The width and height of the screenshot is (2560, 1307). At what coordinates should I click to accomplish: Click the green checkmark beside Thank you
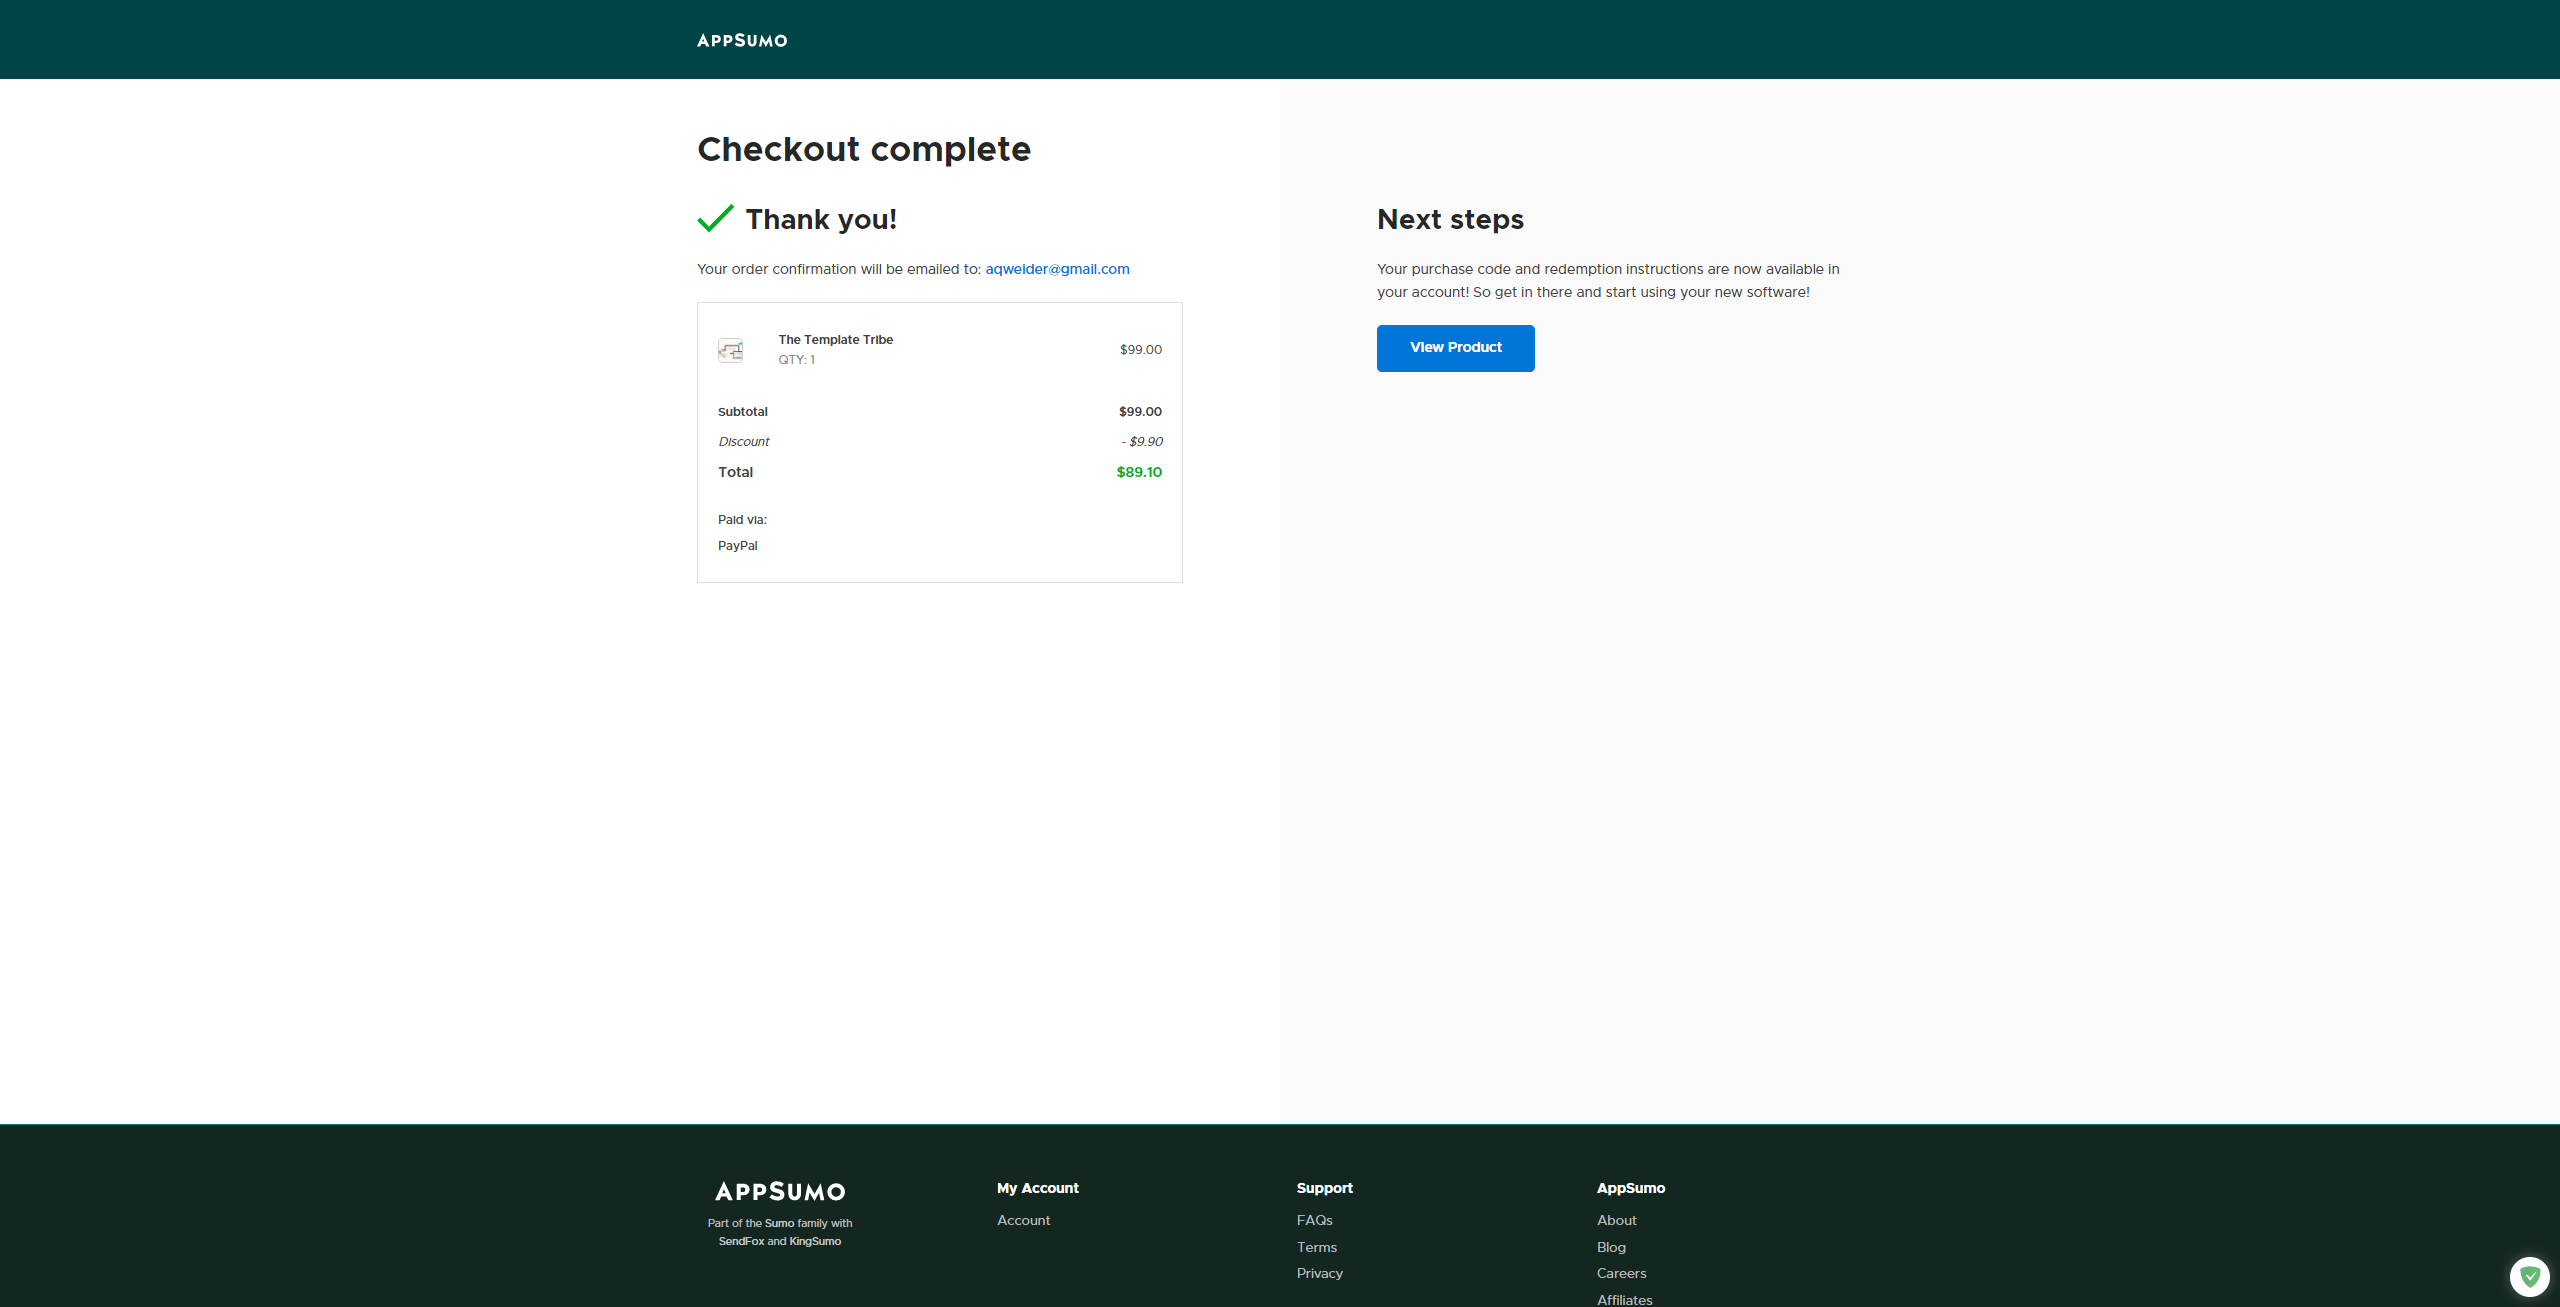coord(715,218)
